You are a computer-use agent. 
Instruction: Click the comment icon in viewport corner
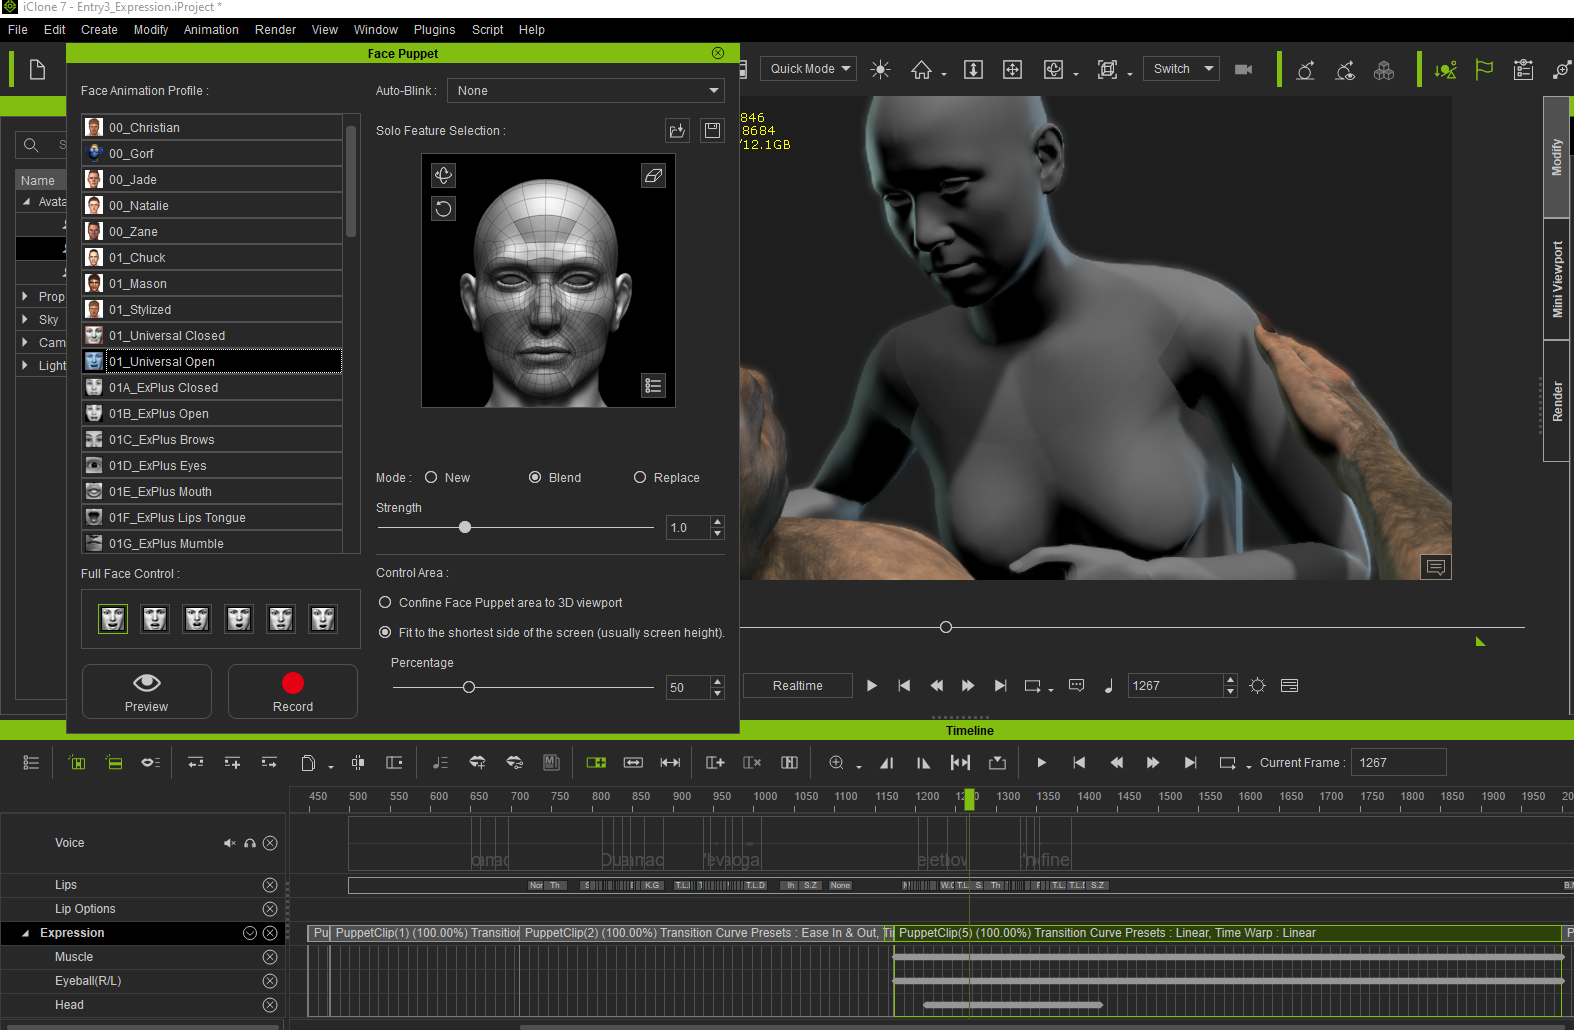point(1436,568)
